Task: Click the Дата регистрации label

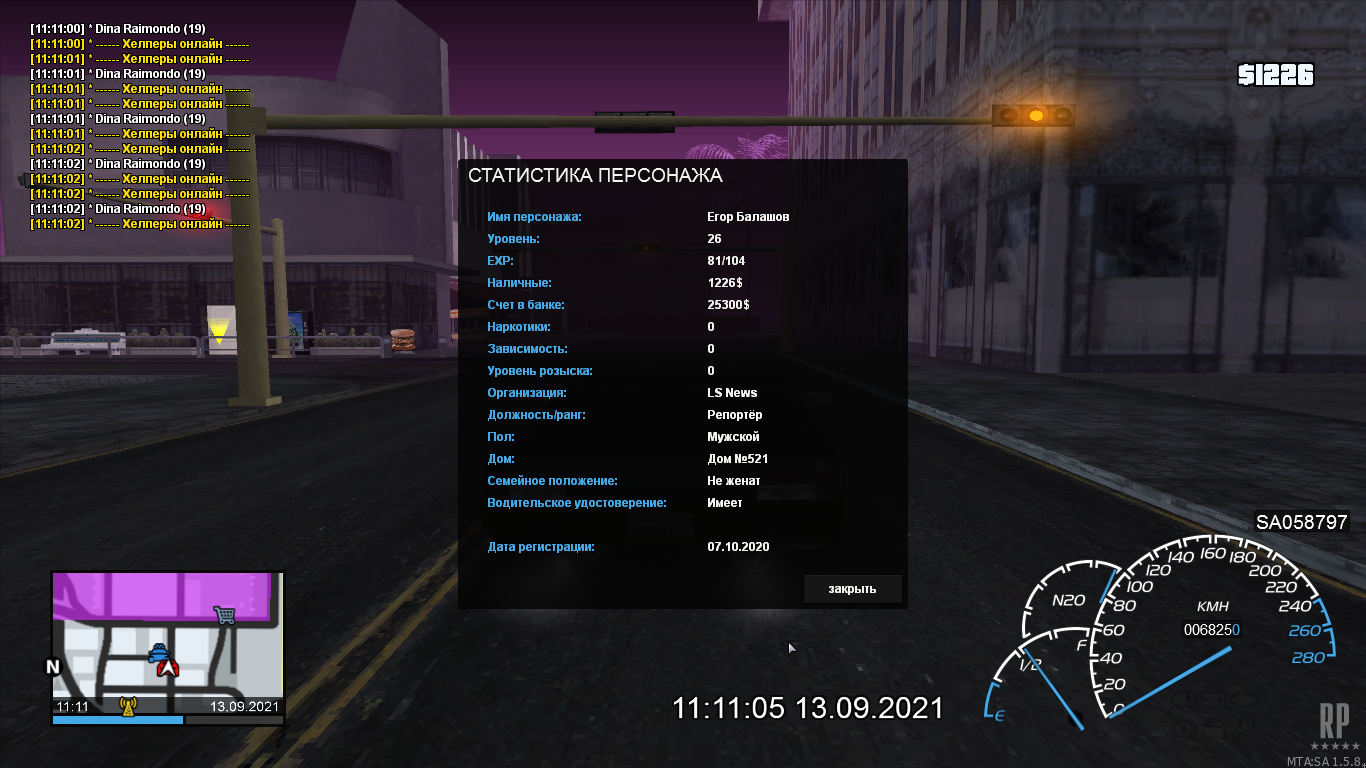Action: point(541,547)
